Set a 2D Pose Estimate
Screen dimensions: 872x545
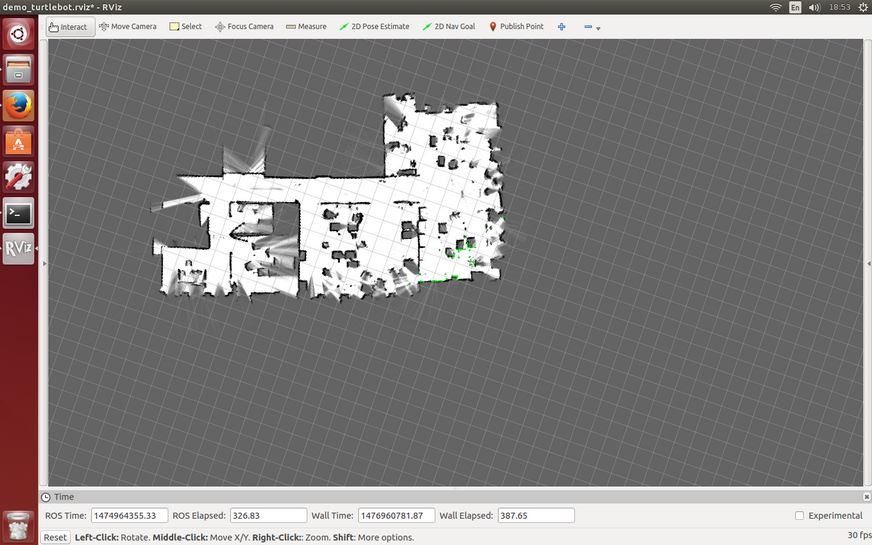coord(374,27)
